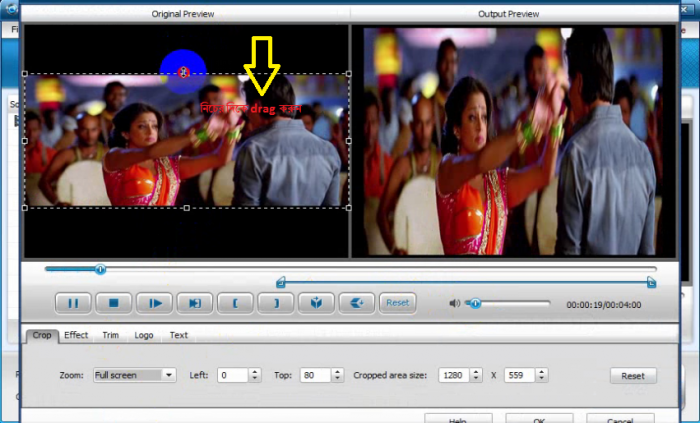Image resolution: width=700 pixels, height=423 pixels.
Task: Click the volume slider
Action: pyautogui.click(x=508, y=303)
